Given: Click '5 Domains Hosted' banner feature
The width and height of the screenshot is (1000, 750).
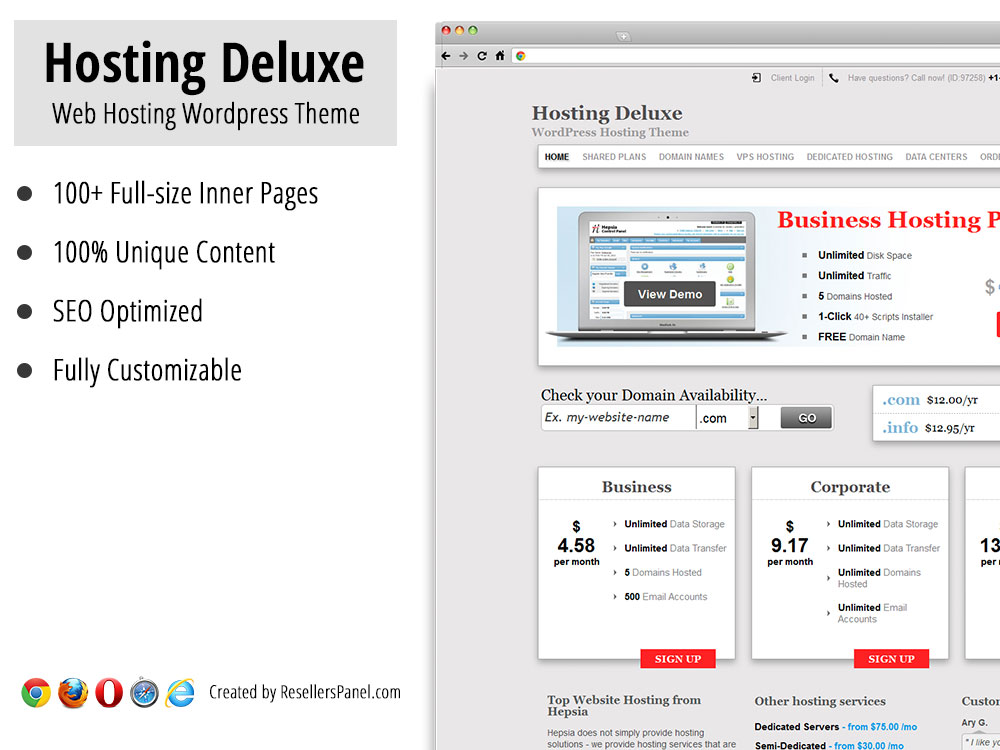Looking at the screenshot, I should pyautogui.click(x=855, y=297).
